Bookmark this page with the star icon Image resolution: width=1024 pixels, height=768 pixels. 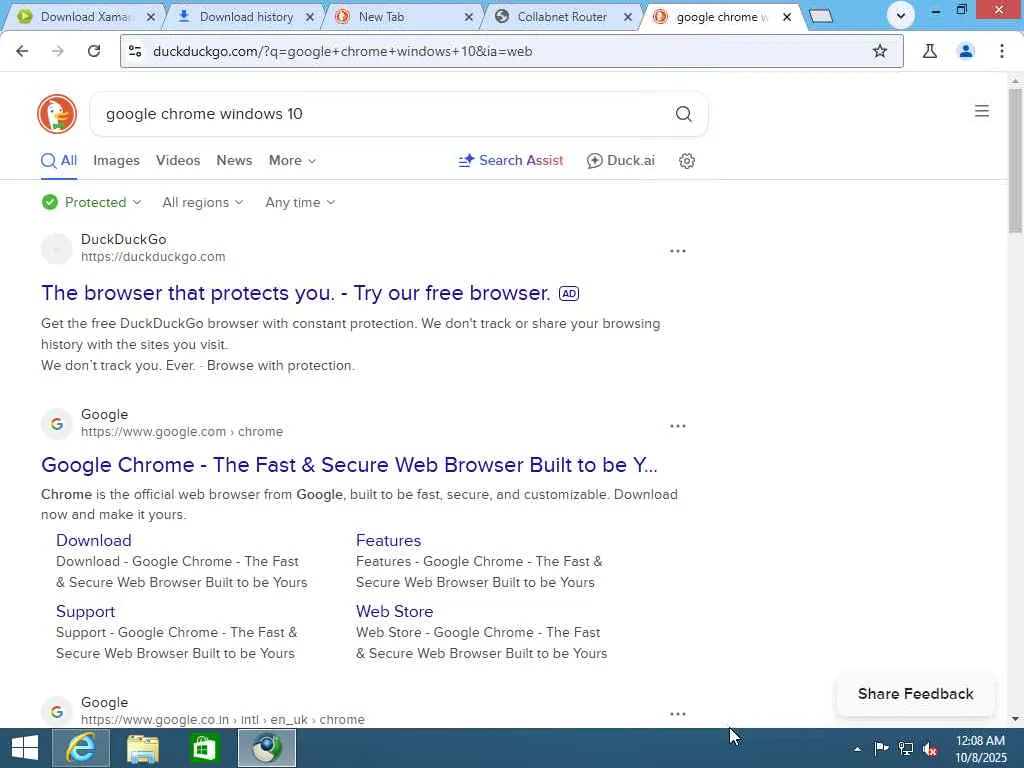pyautogui.click(x=880, y=51)
